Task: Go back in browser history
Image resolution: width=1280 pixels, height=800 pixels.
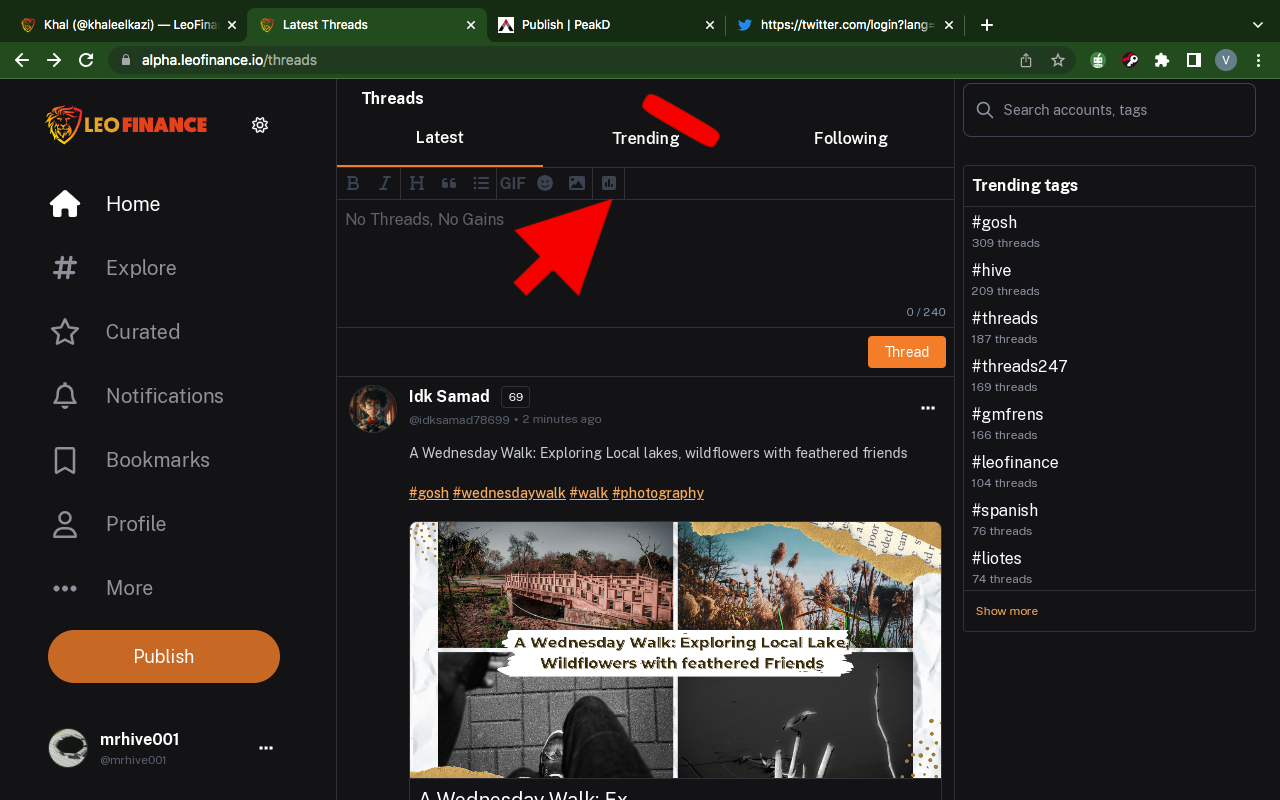Action: point(22,60)
